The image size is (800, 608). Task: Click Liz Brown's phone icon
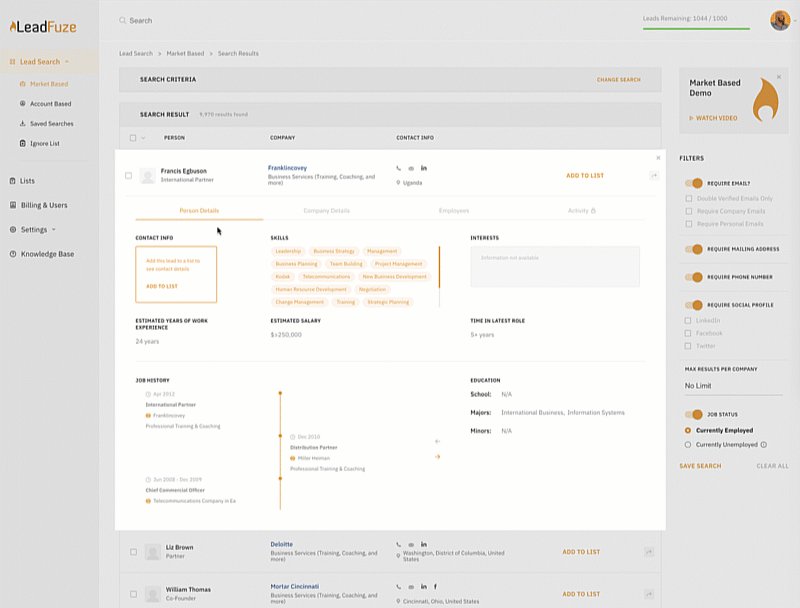398,544
